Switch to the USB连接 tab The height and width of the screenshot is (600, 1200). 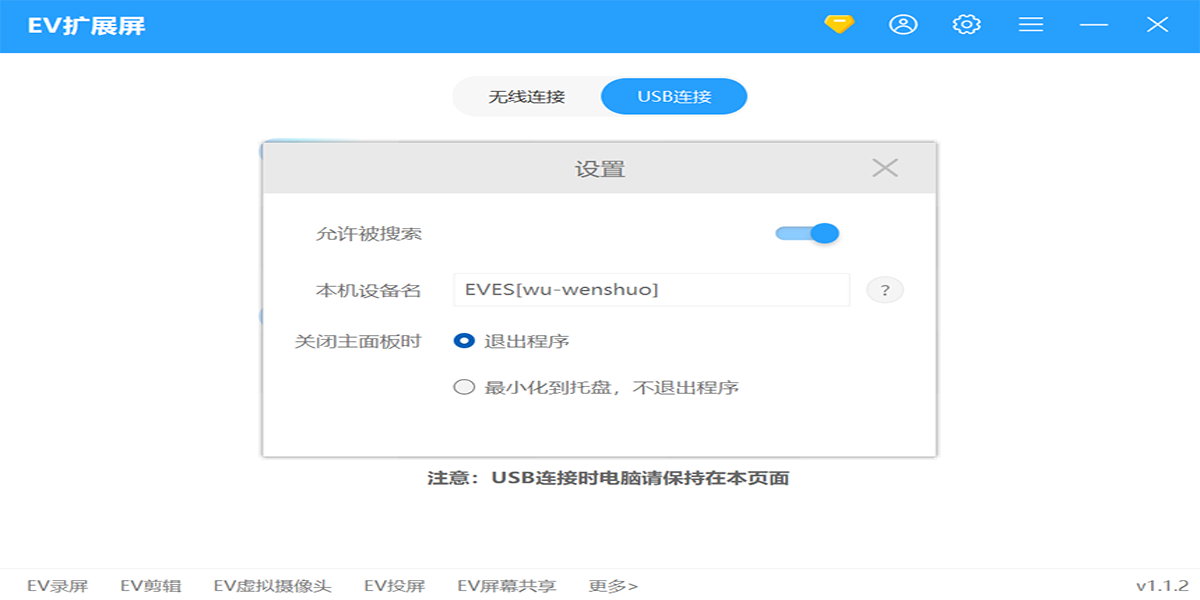673,96
